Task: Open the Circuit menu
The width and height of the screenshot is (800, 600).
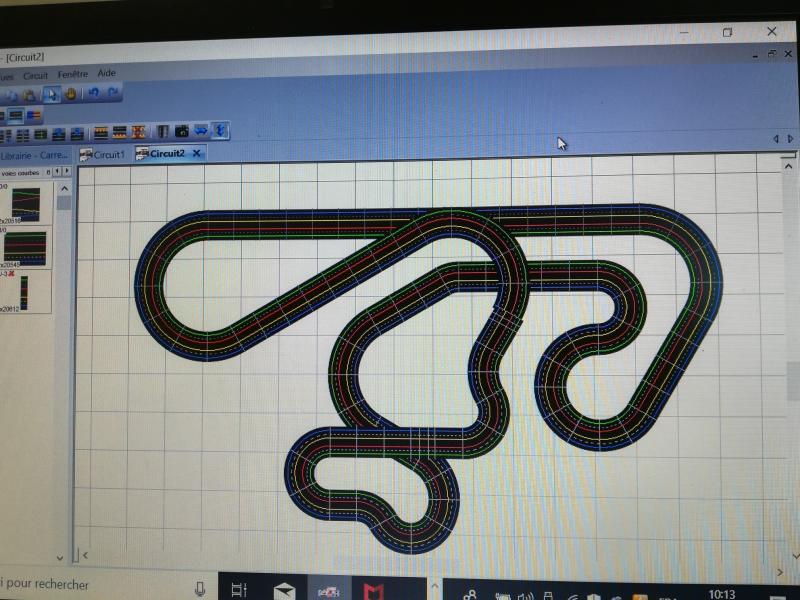Action: click(36, 74)
